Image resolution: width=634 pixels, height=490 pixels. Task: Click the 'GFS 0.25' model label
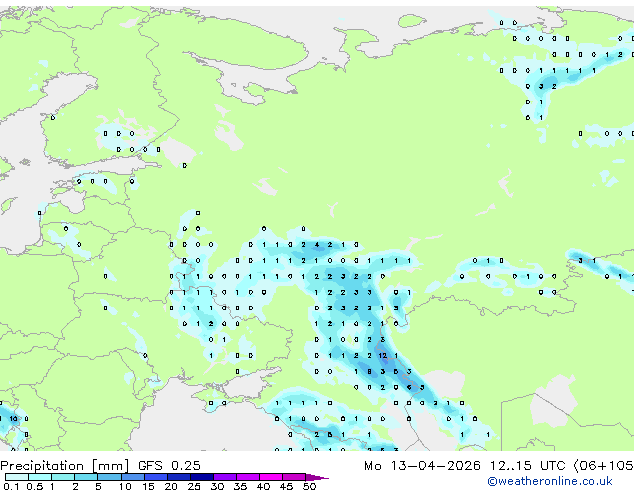pos(169,466)
